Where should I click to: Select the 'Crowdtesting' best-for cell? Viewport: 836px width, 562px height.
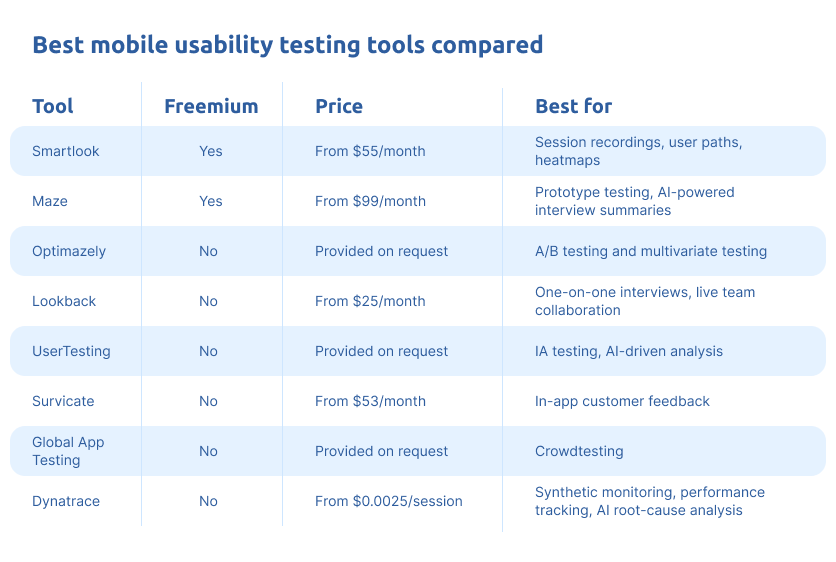(579, 451)
